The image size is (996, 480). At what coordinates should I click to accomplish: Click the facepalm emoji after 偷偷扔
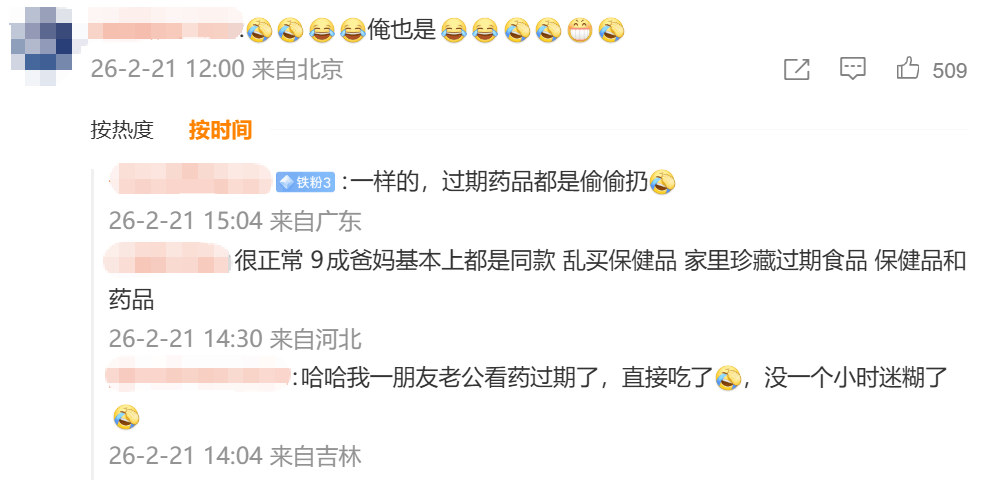[x=663, y=183]
